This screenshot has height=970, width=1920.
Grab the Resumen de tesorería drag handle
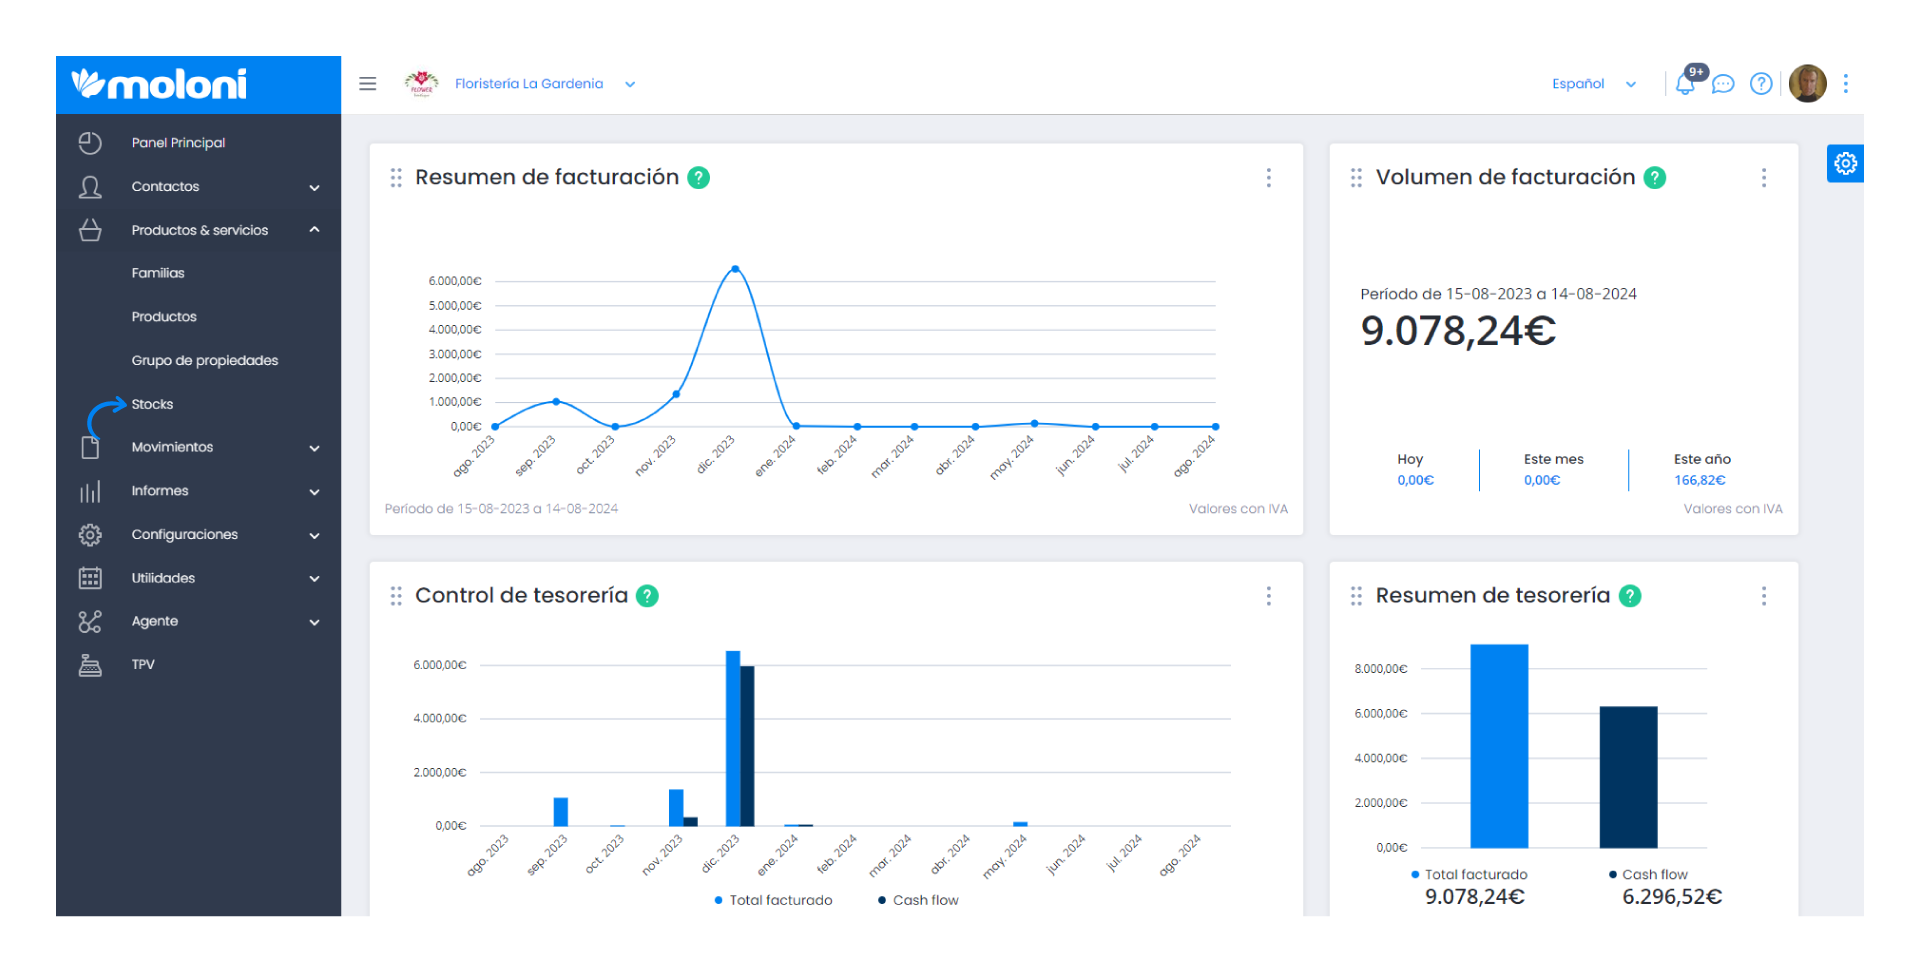pos(1356,596)
